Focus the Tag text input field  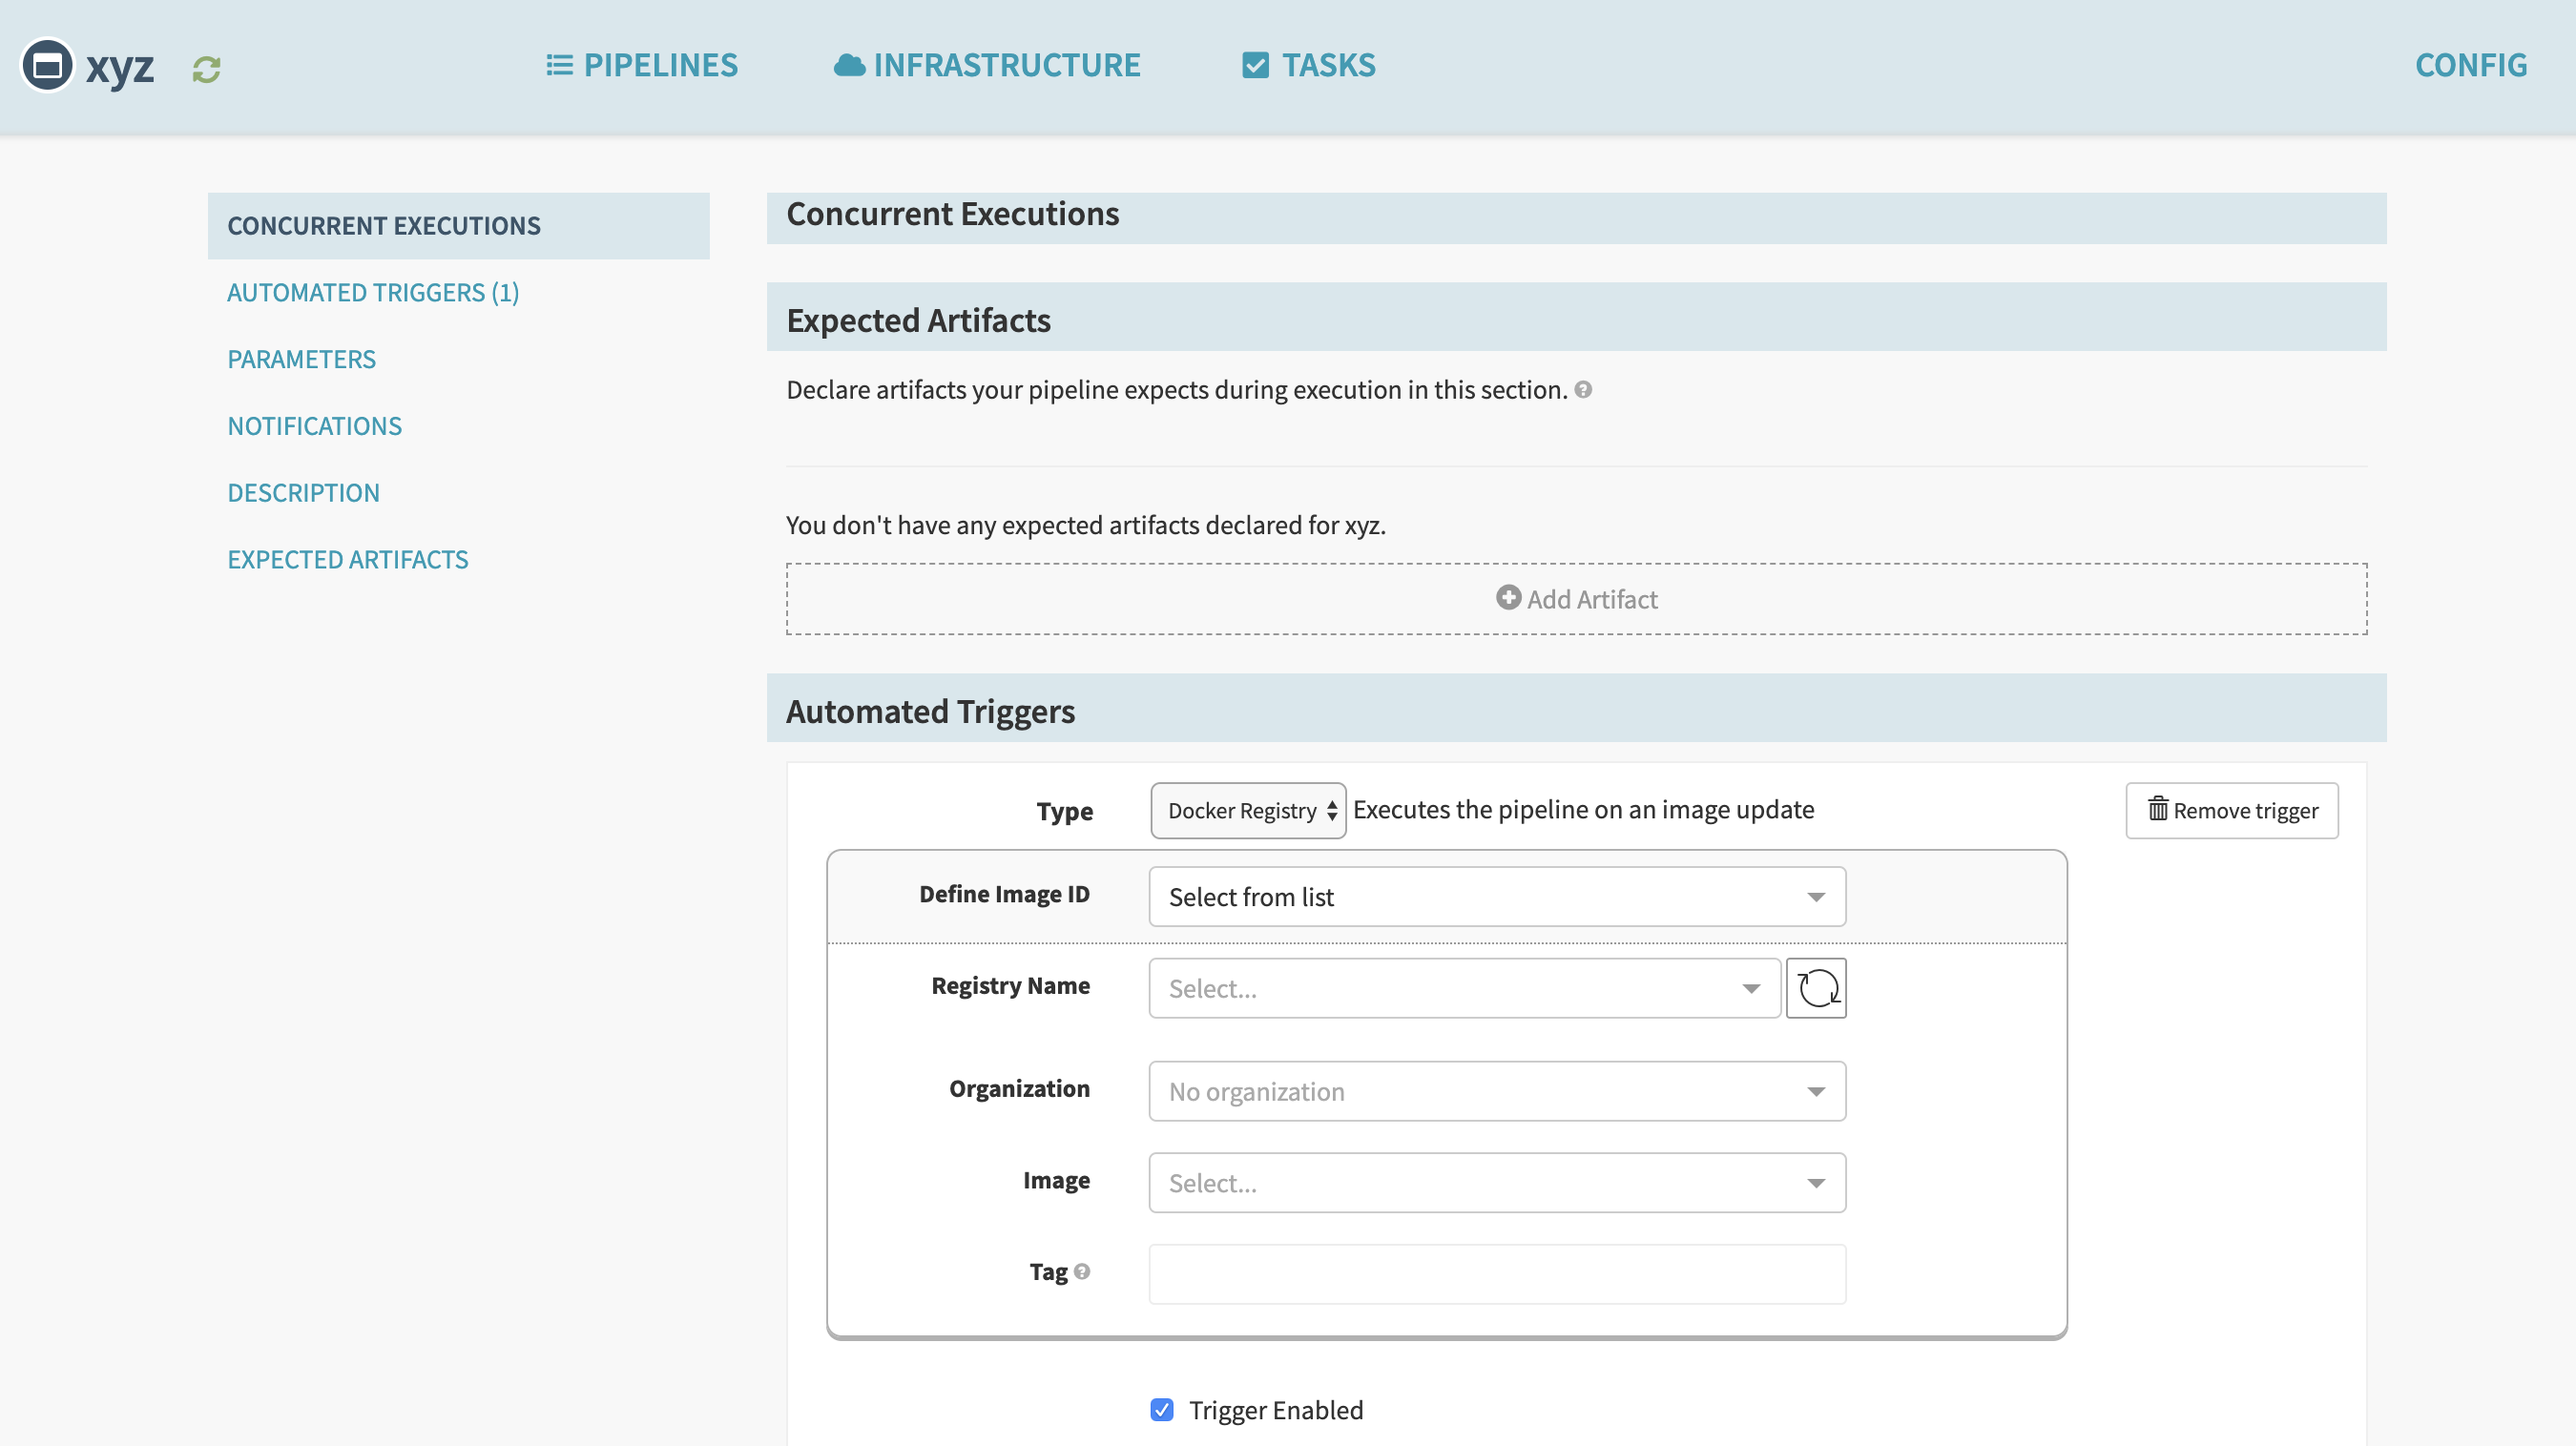coord(1496,1274)
